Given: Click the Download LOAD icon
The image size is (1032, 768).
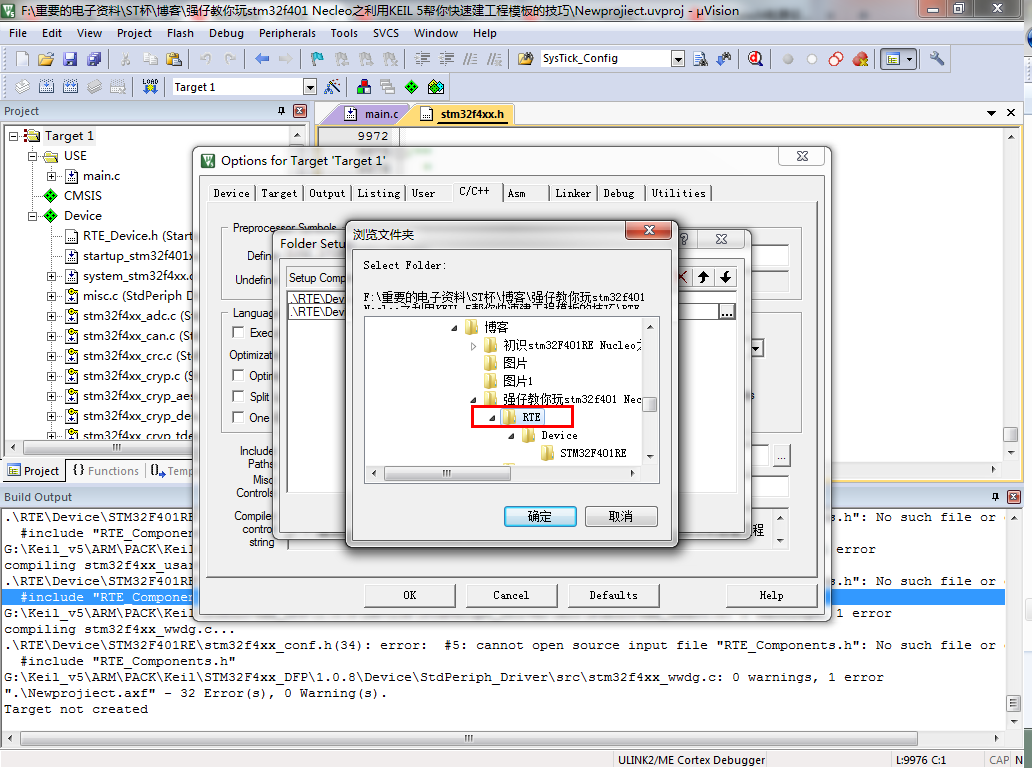Looking at the screenshot, I should 150,87.
